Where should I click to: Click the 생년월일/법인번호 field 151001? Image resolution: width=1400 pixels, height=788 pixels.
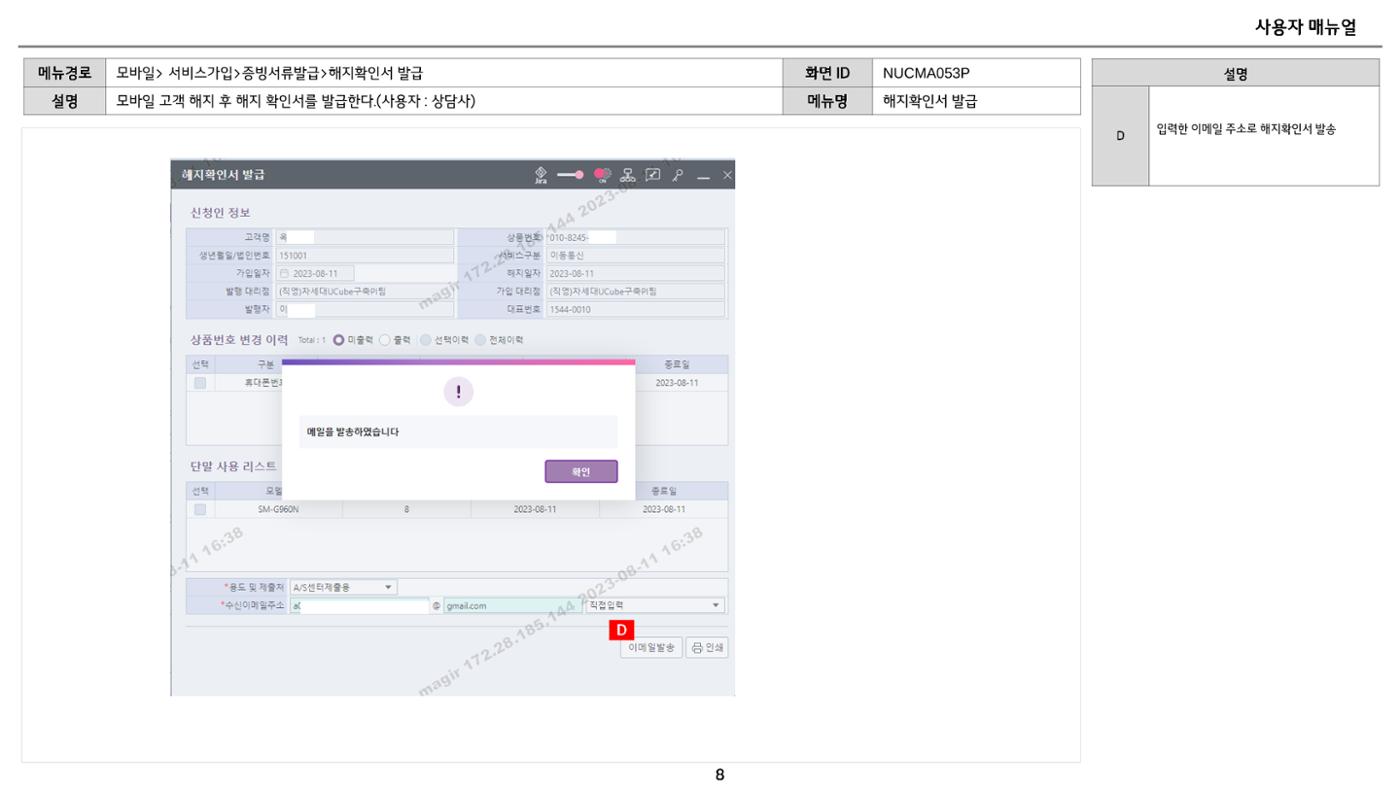pos(364,255)
